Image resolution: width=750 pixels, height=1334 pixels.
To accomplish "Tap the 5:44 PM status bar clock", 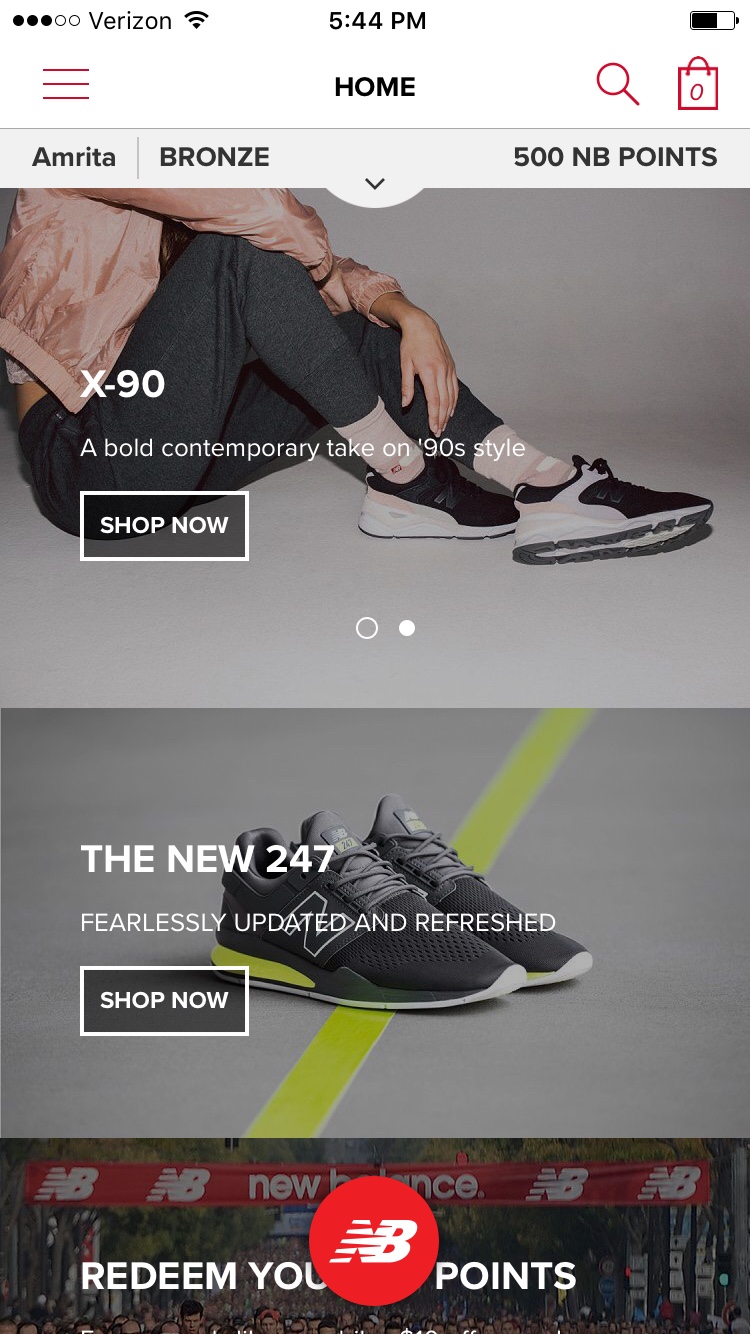I will 377,20.
